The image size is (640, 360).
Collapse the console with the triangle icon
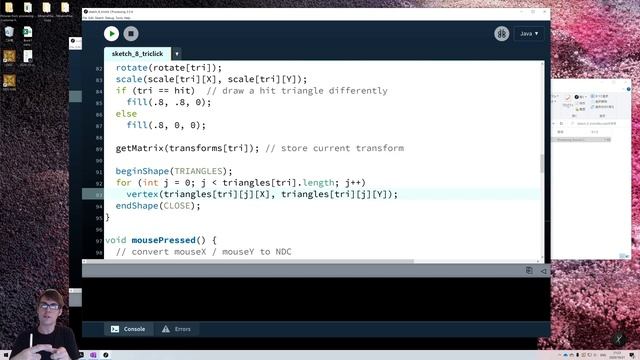tap(543, 271)
